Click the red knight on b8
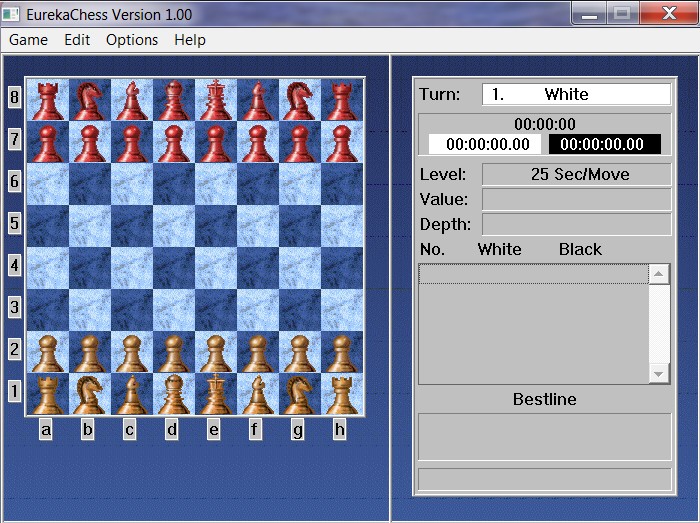Viewport: 700px width, 523px height. [90, 100]
